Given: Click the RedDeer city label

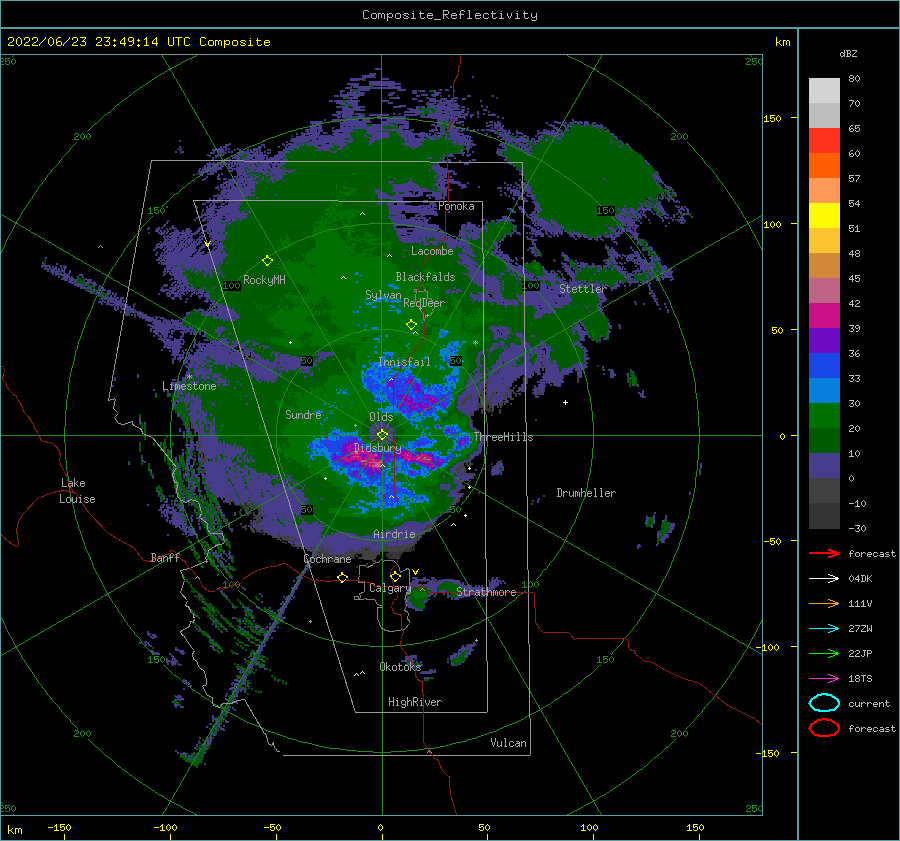Looking at the screenshot, I should (424, 303).
